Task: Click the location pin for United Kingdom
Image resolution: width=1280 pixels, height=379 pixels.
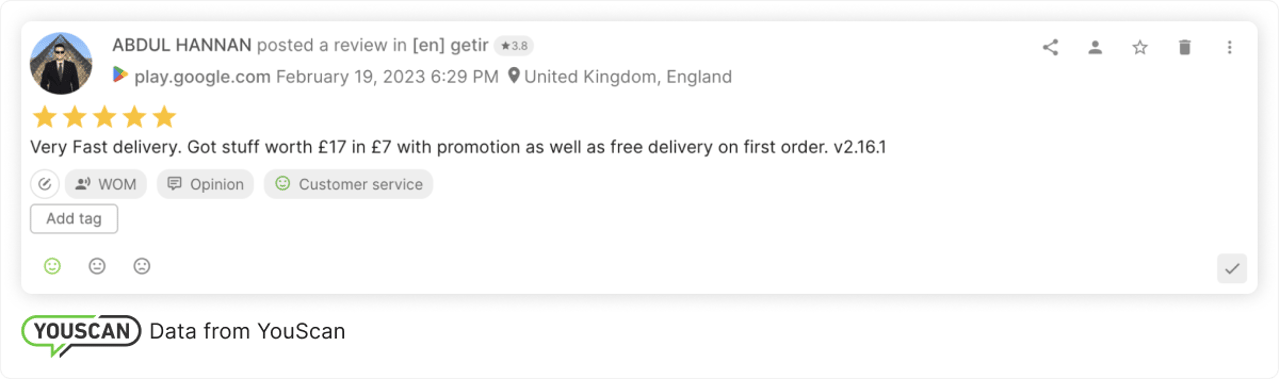Action: coord(514,76)
